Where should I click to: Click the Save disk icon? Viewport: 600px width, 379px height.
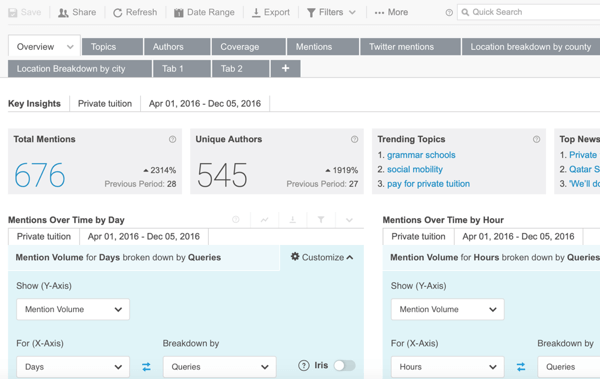pos(13,13)
